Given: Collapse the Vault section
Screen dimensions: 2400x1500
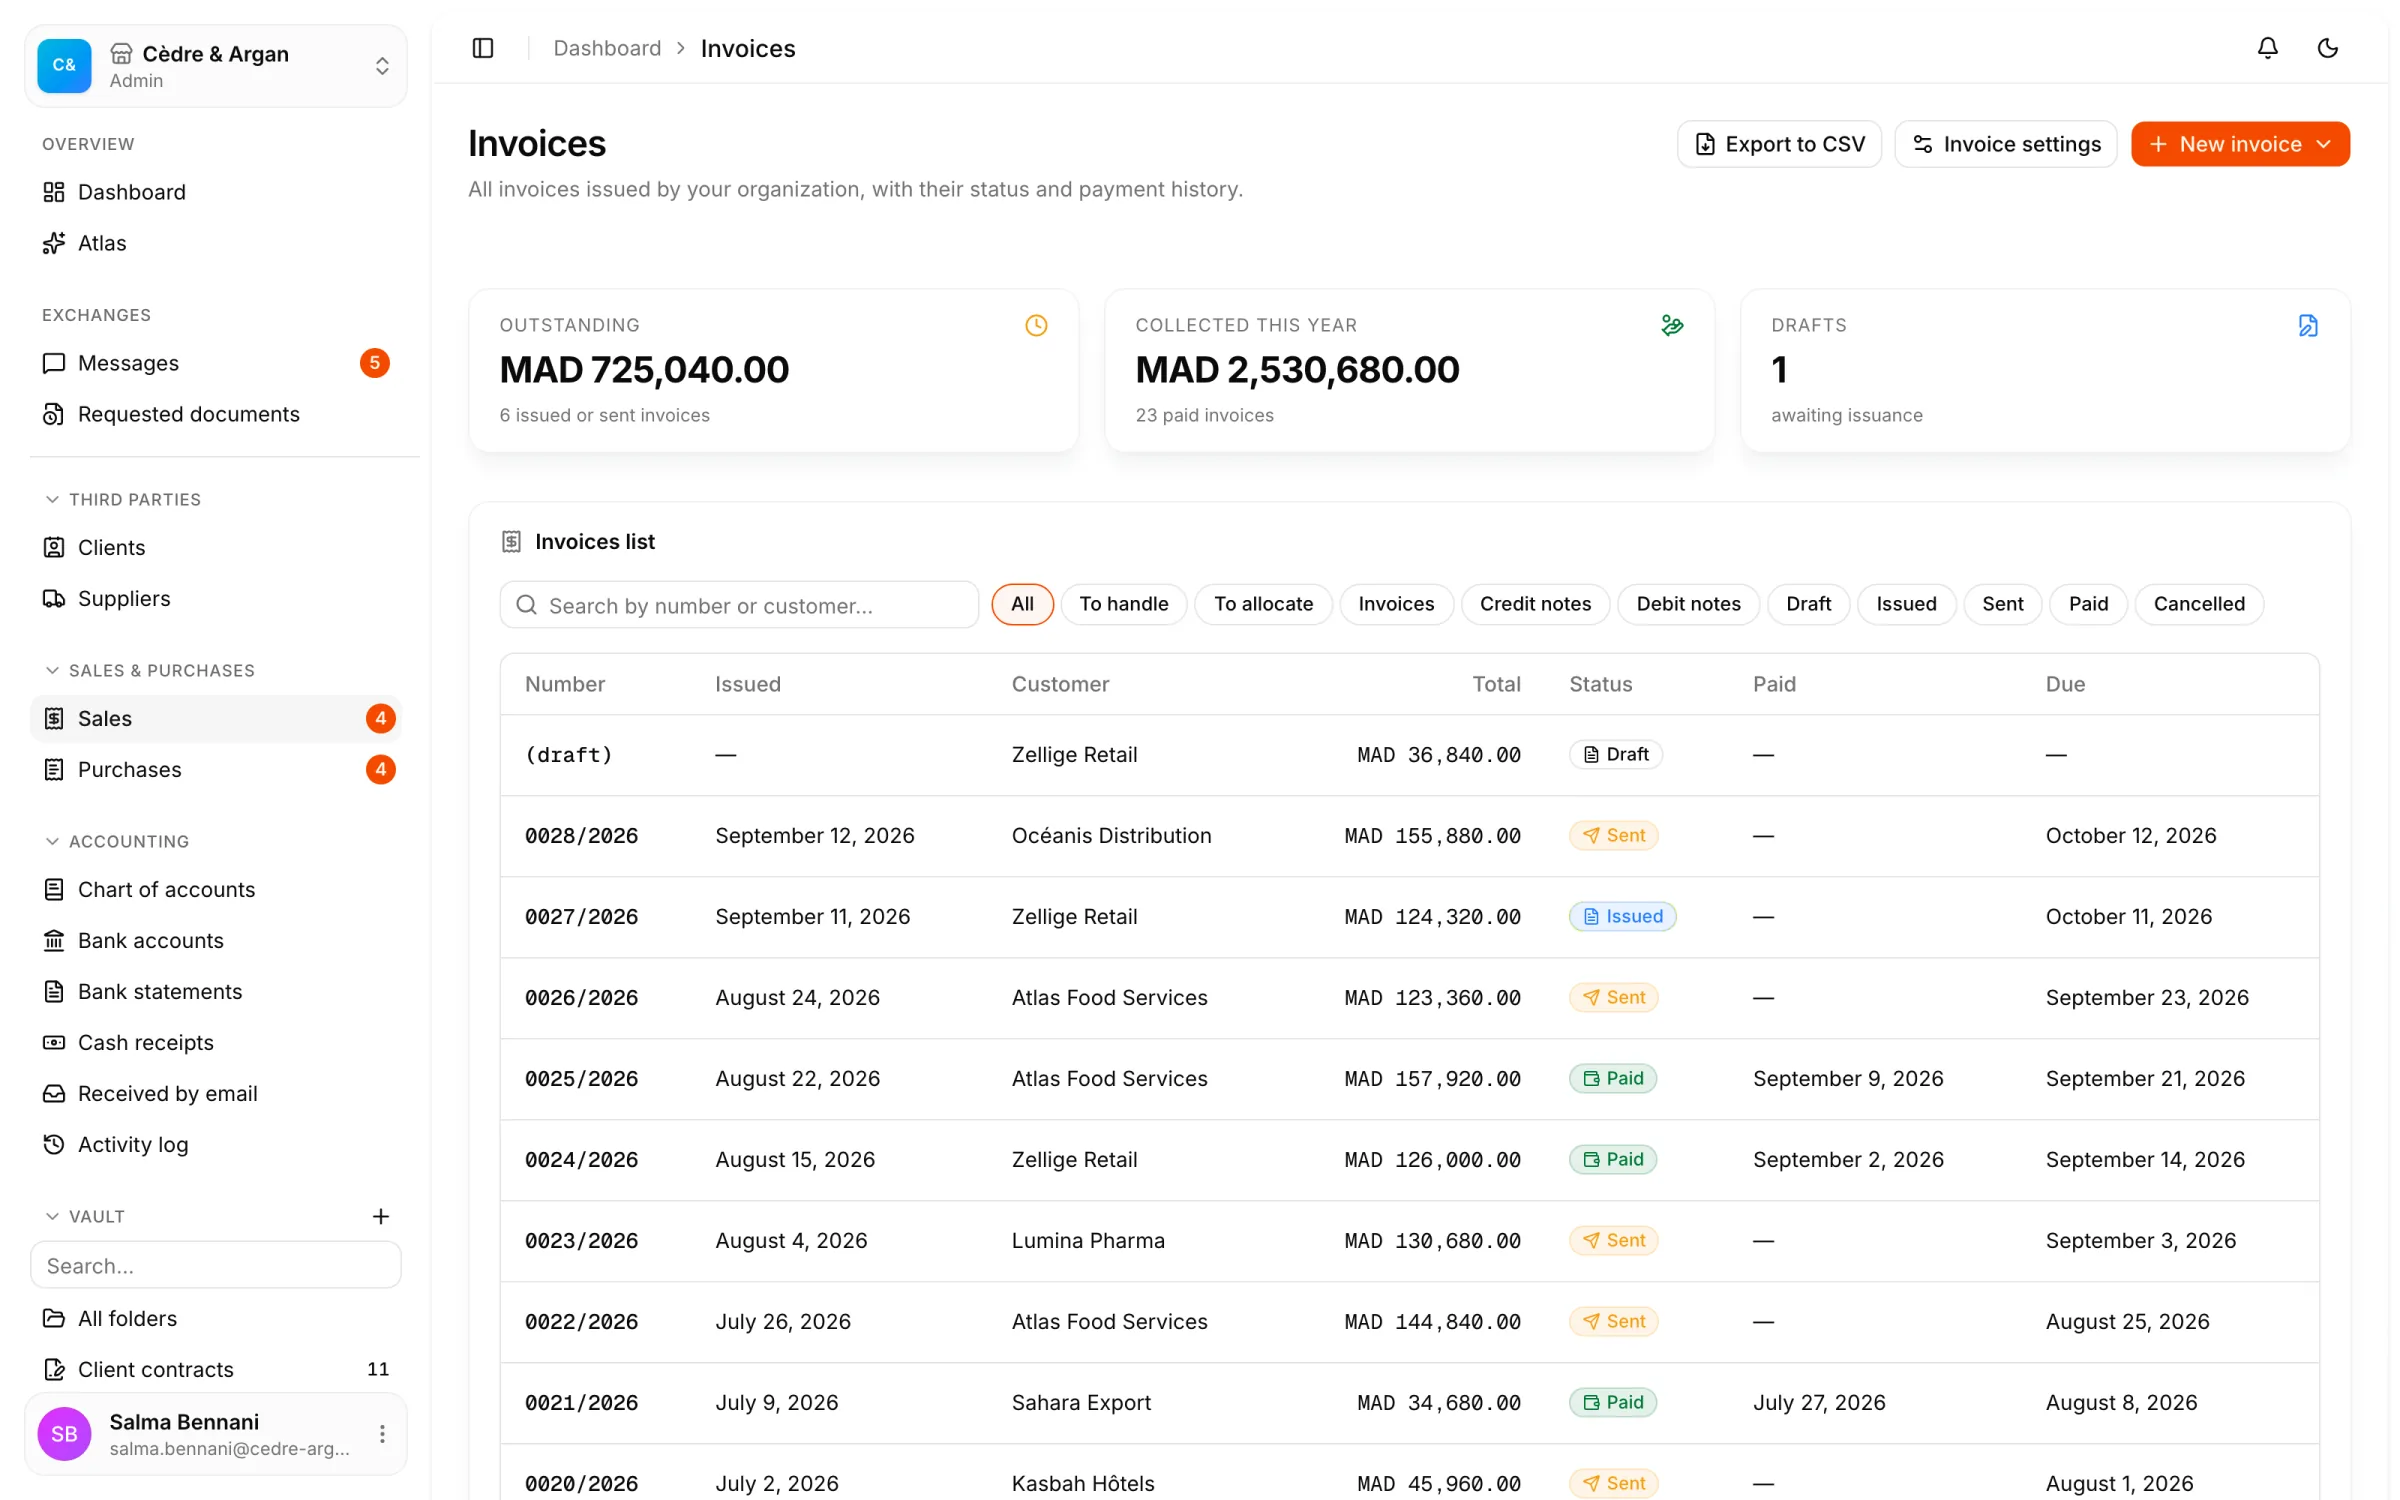Looking at the screenshot, I should click(x=85, y=1216).
